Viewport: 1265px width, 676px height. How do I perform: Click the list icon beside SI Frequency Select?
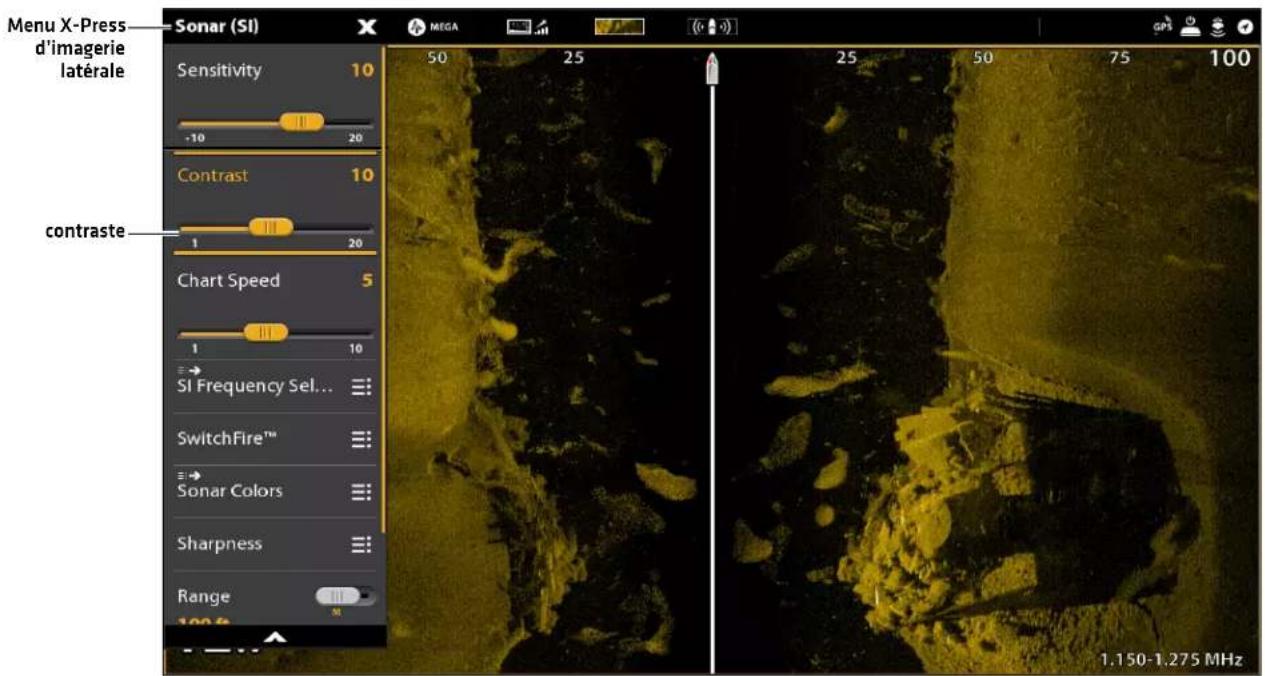[361, 387]
